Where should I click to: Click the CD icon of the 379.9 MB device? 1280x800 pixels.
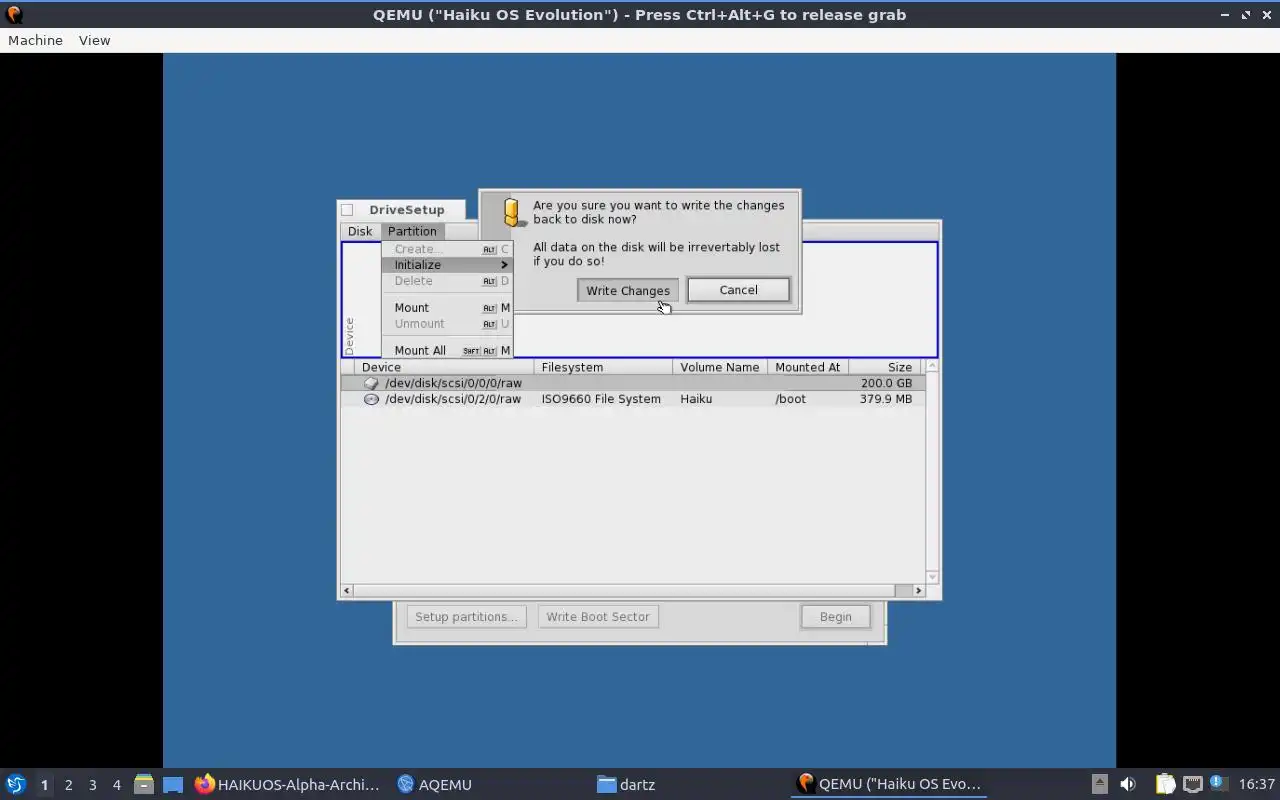pyautogui.click(x=371, y=399)
